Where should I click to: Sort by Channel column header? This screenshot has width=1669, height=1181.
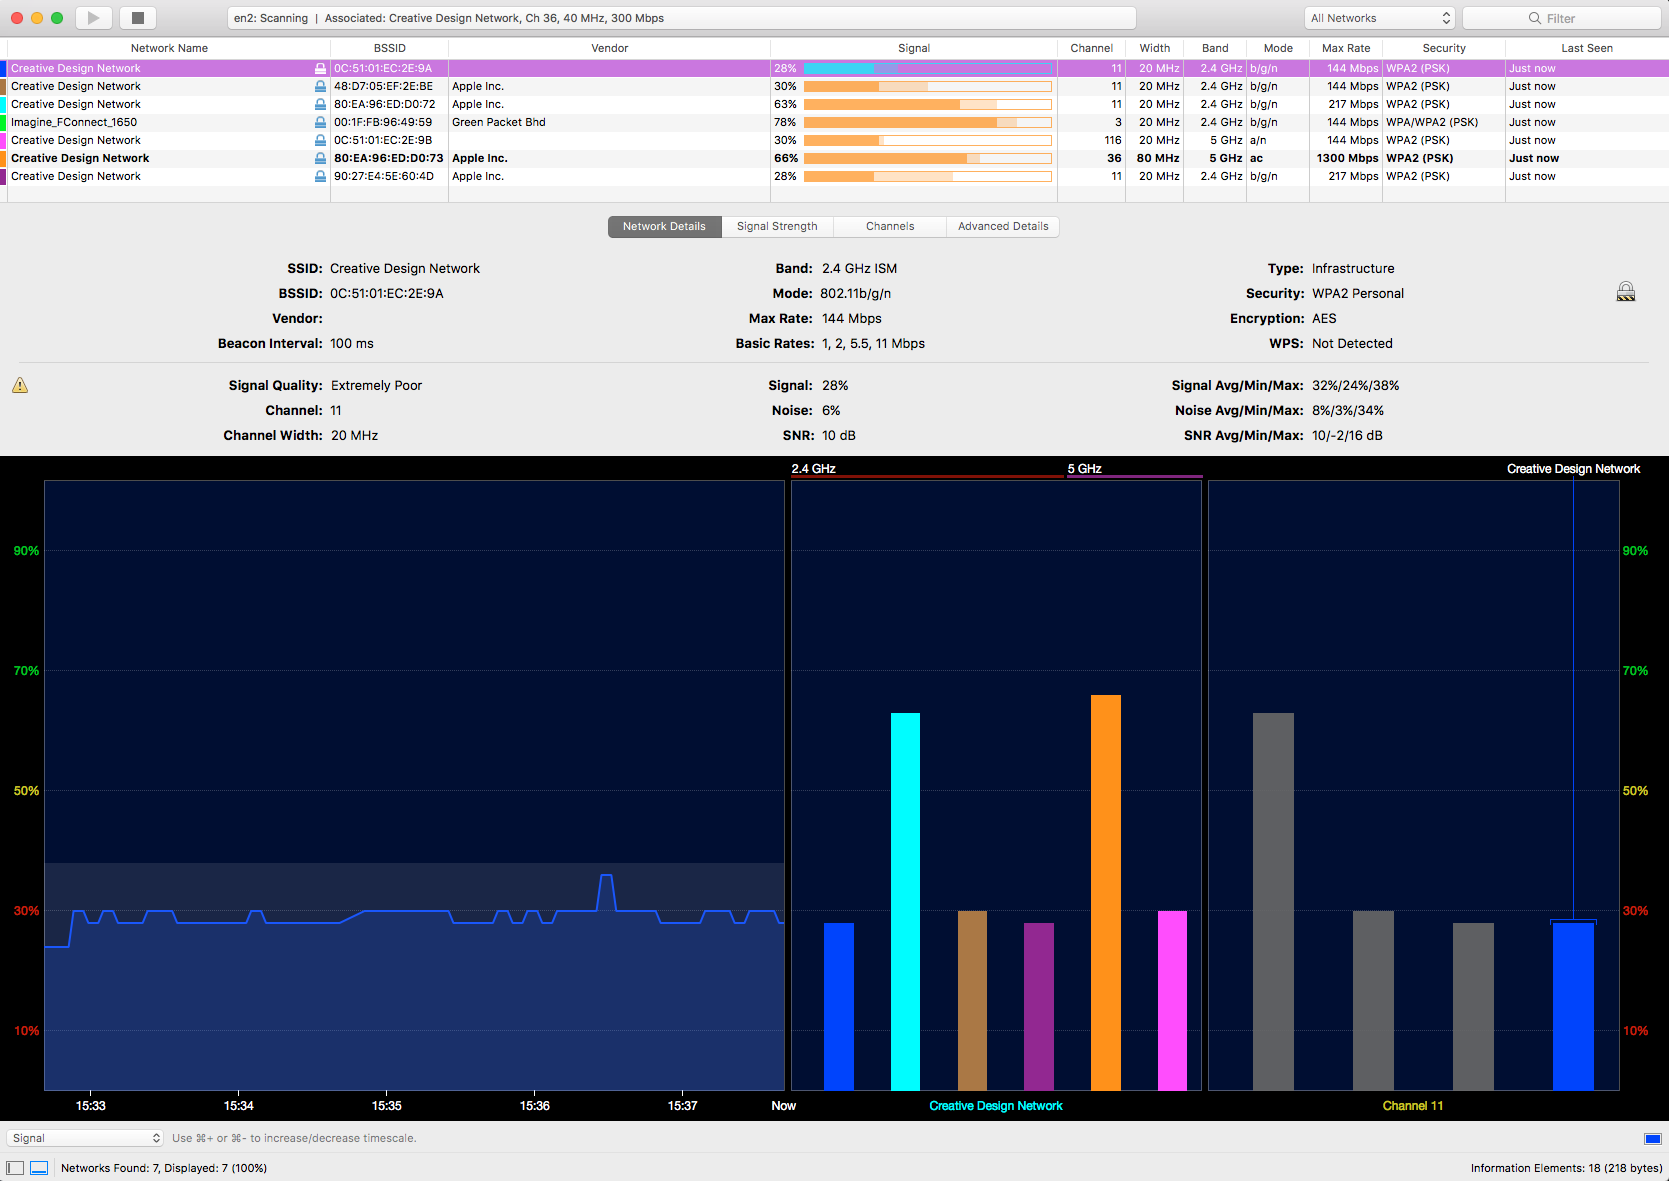(x=1091, y=48)
